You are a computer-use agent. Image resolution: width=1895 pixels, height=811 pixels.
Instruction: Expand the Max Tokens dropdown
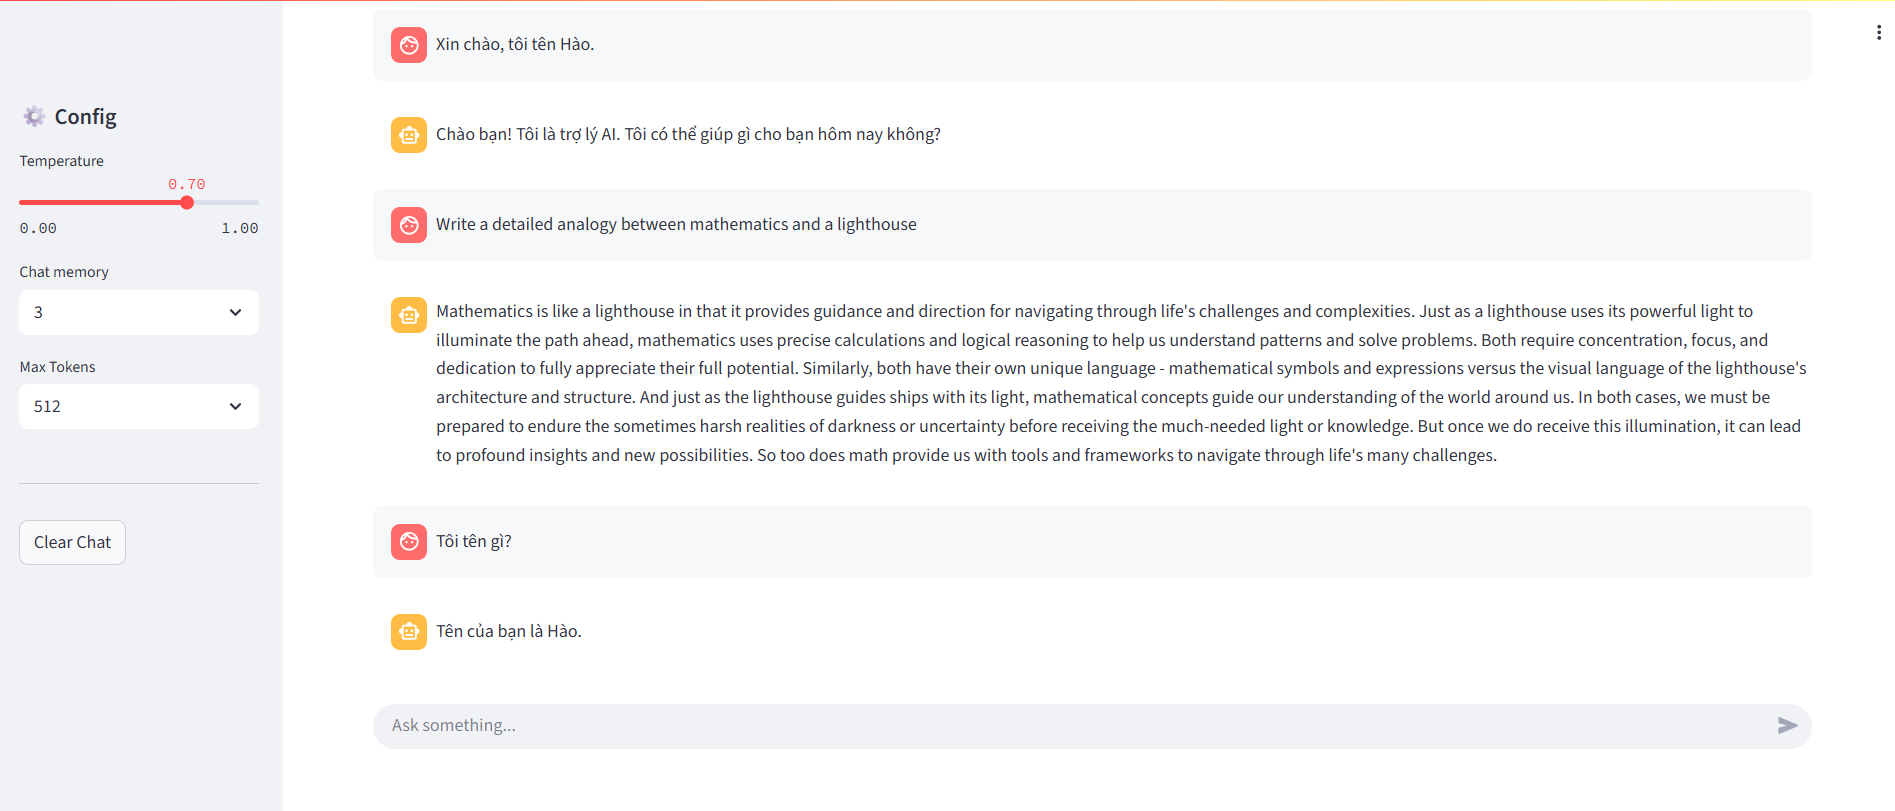(138, 406)
